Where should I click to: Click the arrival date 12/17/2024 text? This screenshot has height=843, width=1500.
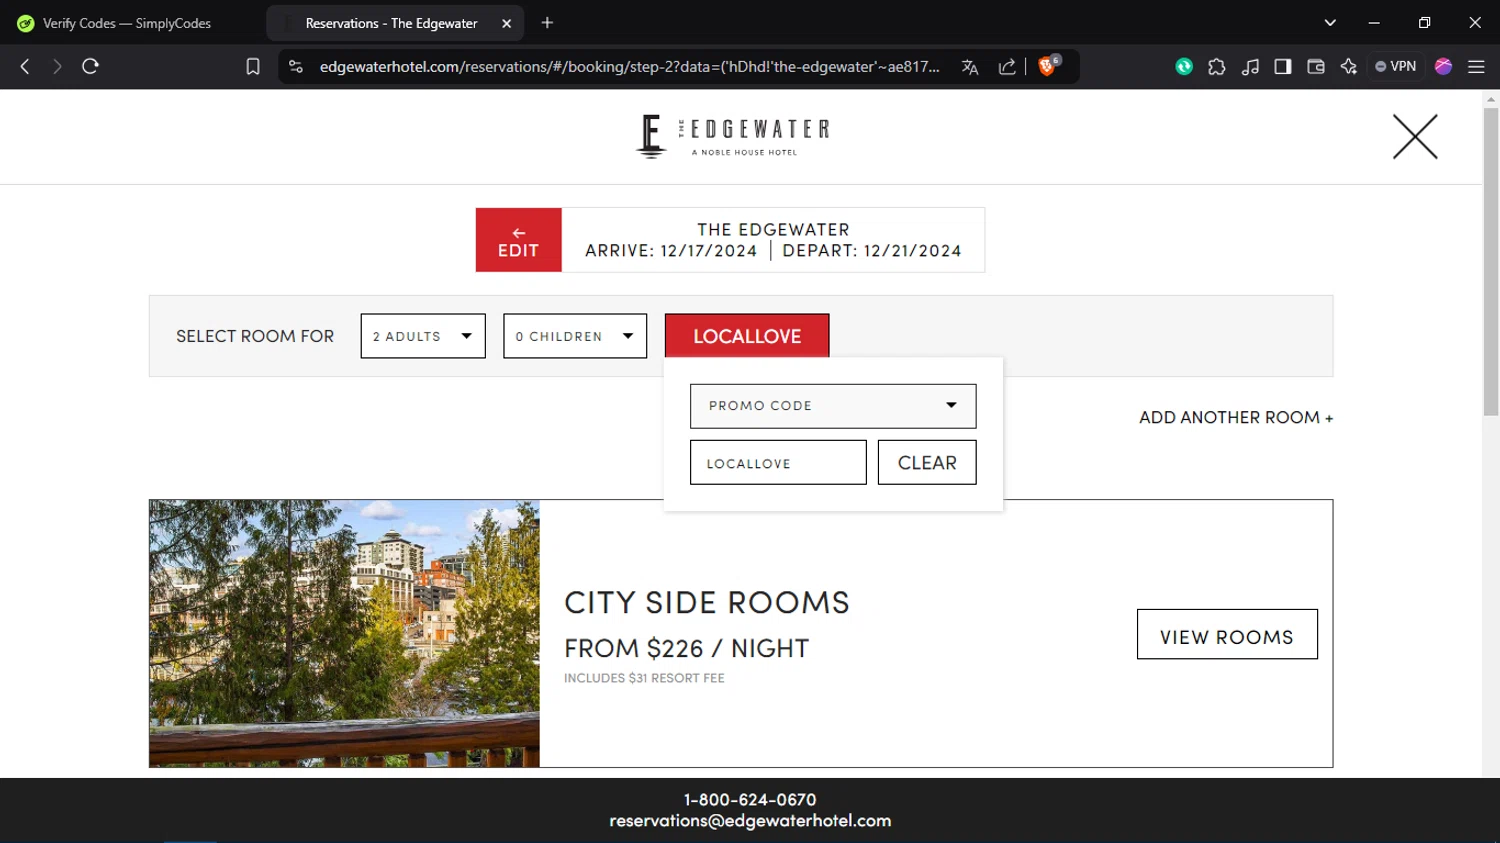pos(709,251)
